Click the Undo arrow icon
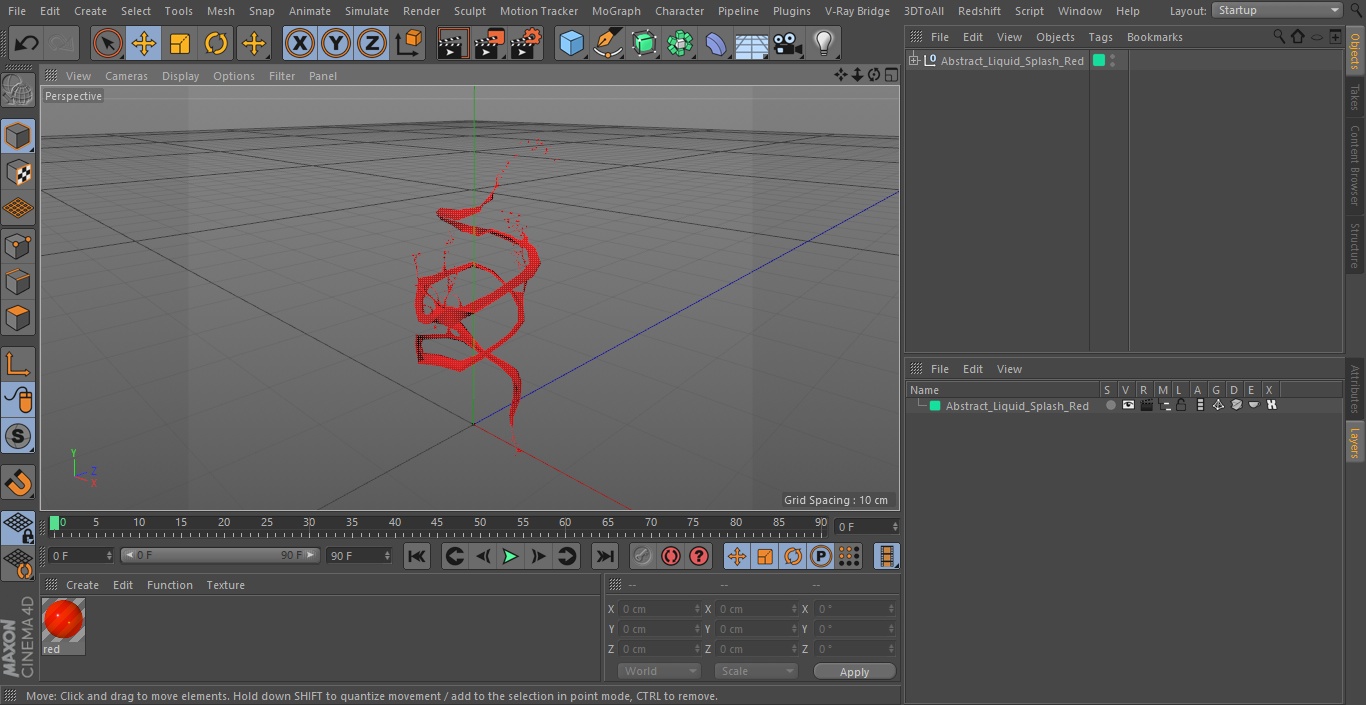 [27, 43]
